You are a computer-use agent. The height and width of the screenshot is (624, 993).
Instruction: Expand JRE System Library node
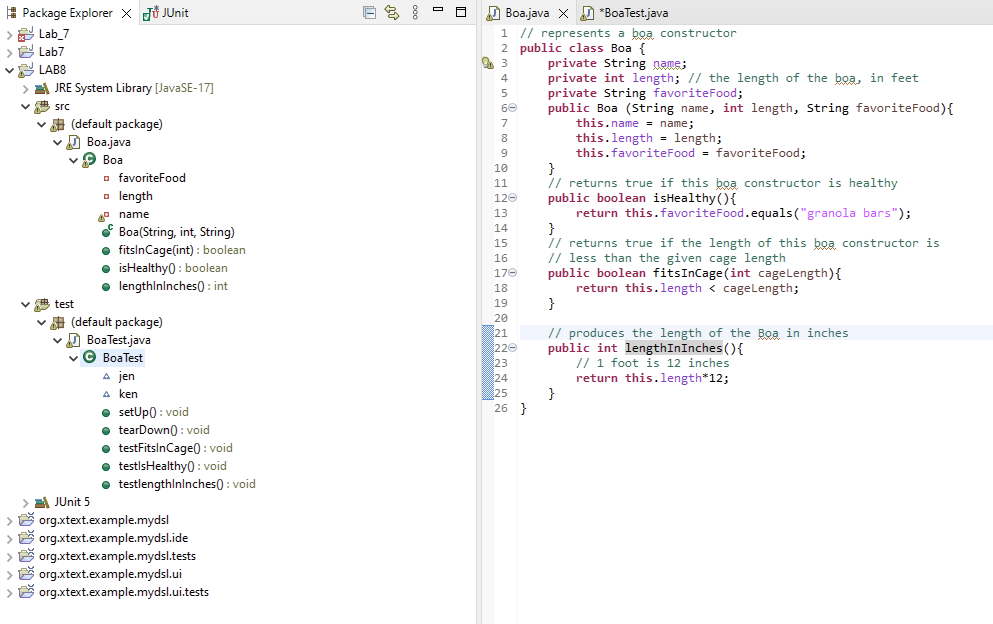[25, 88]
